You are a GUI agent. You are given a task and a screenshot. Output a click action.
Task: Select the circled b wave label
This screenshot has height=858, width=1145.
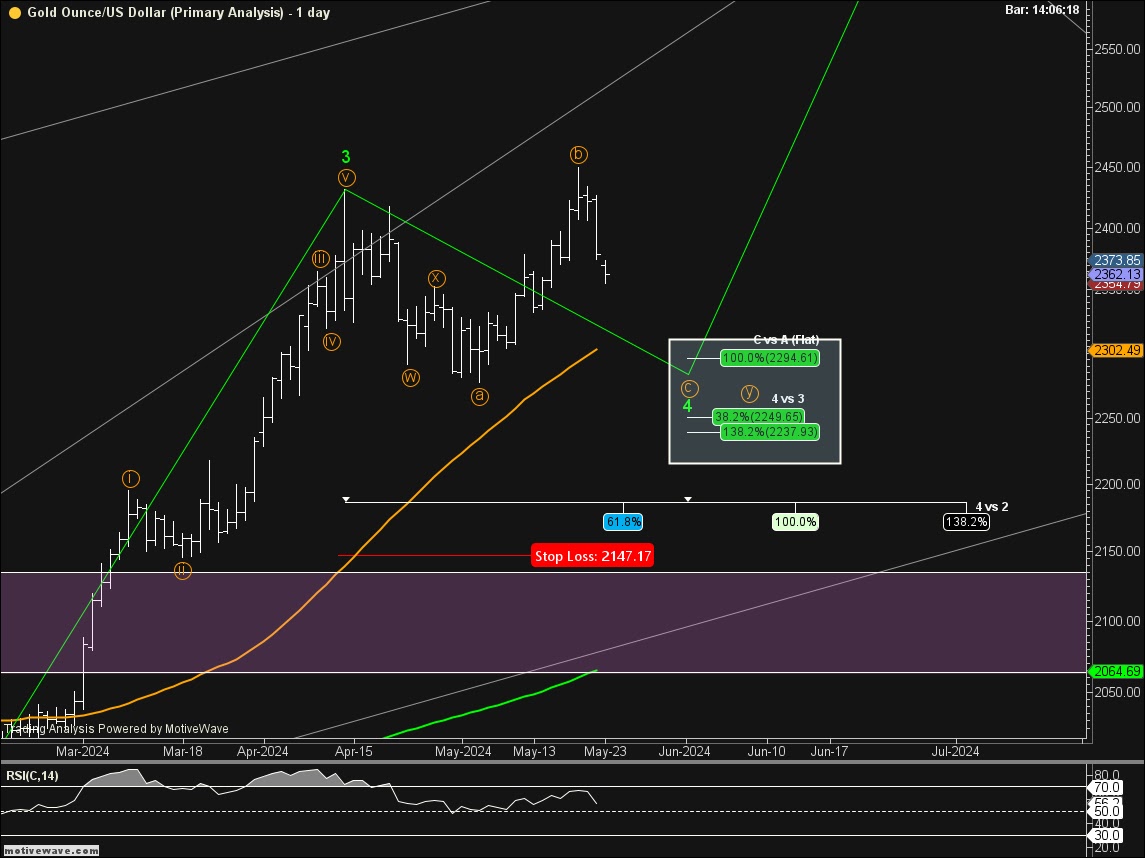tap(578, 154)
